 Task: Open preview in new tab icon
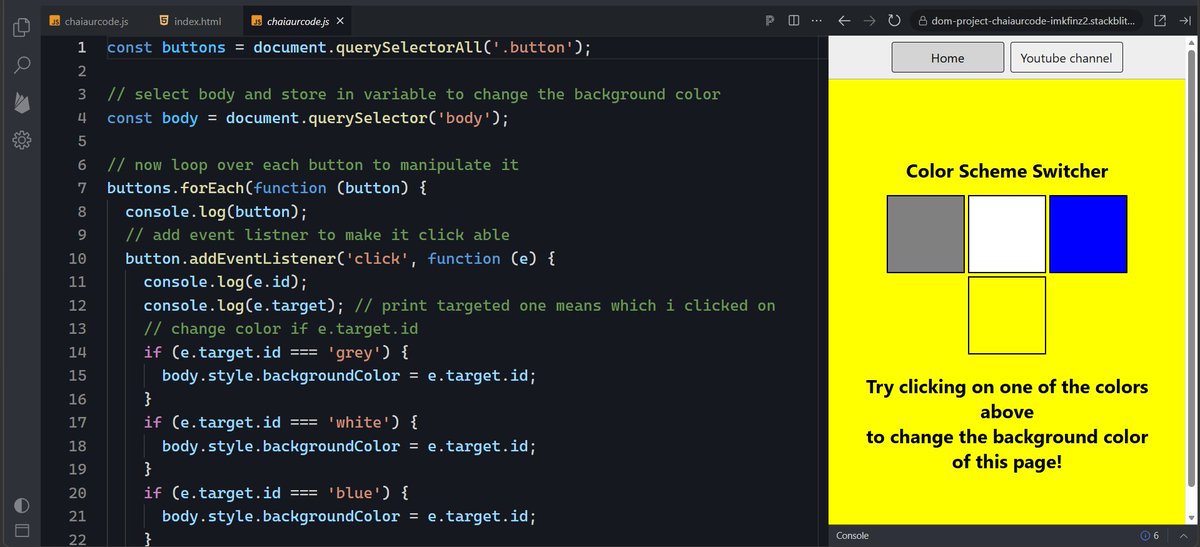coord(1159,20)
